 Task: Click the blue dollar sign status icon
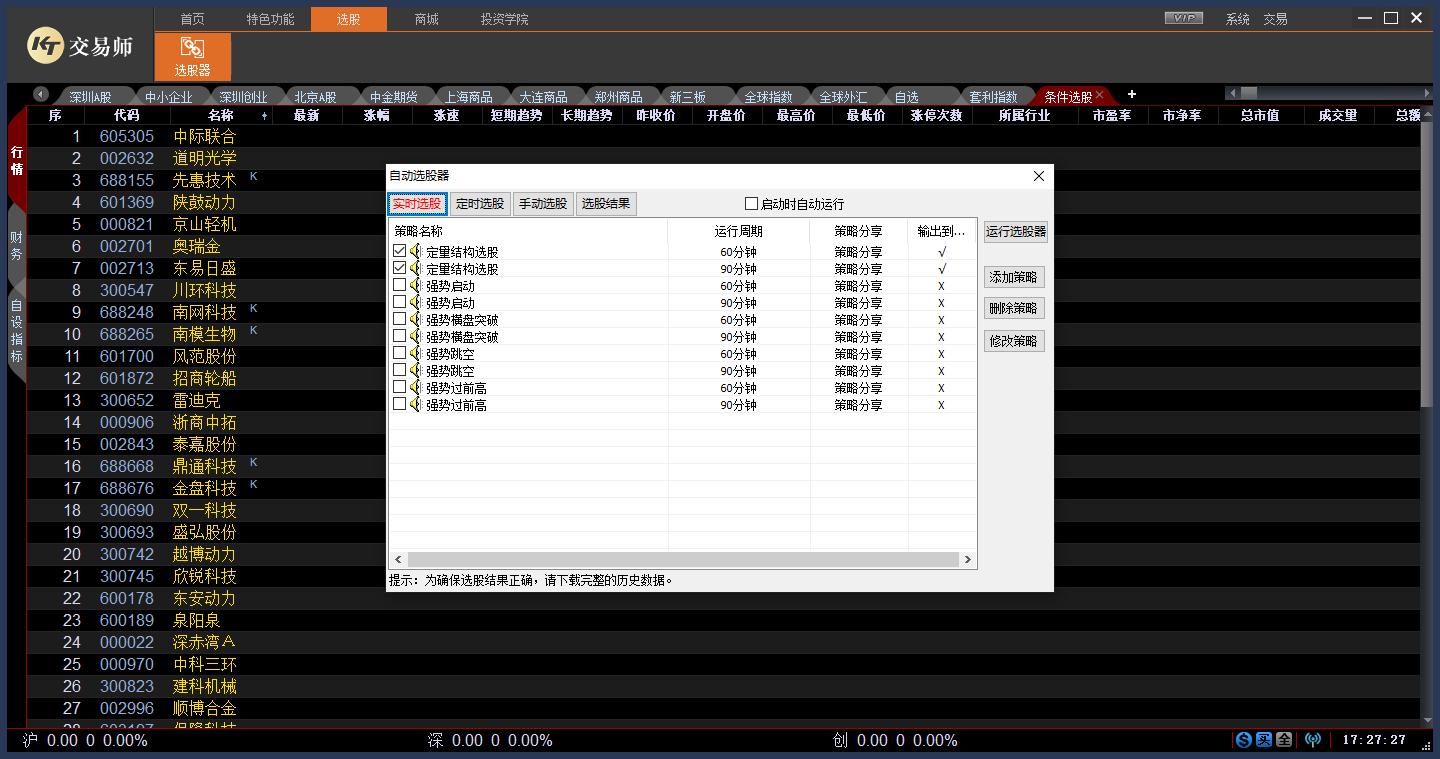(1244, 740)
